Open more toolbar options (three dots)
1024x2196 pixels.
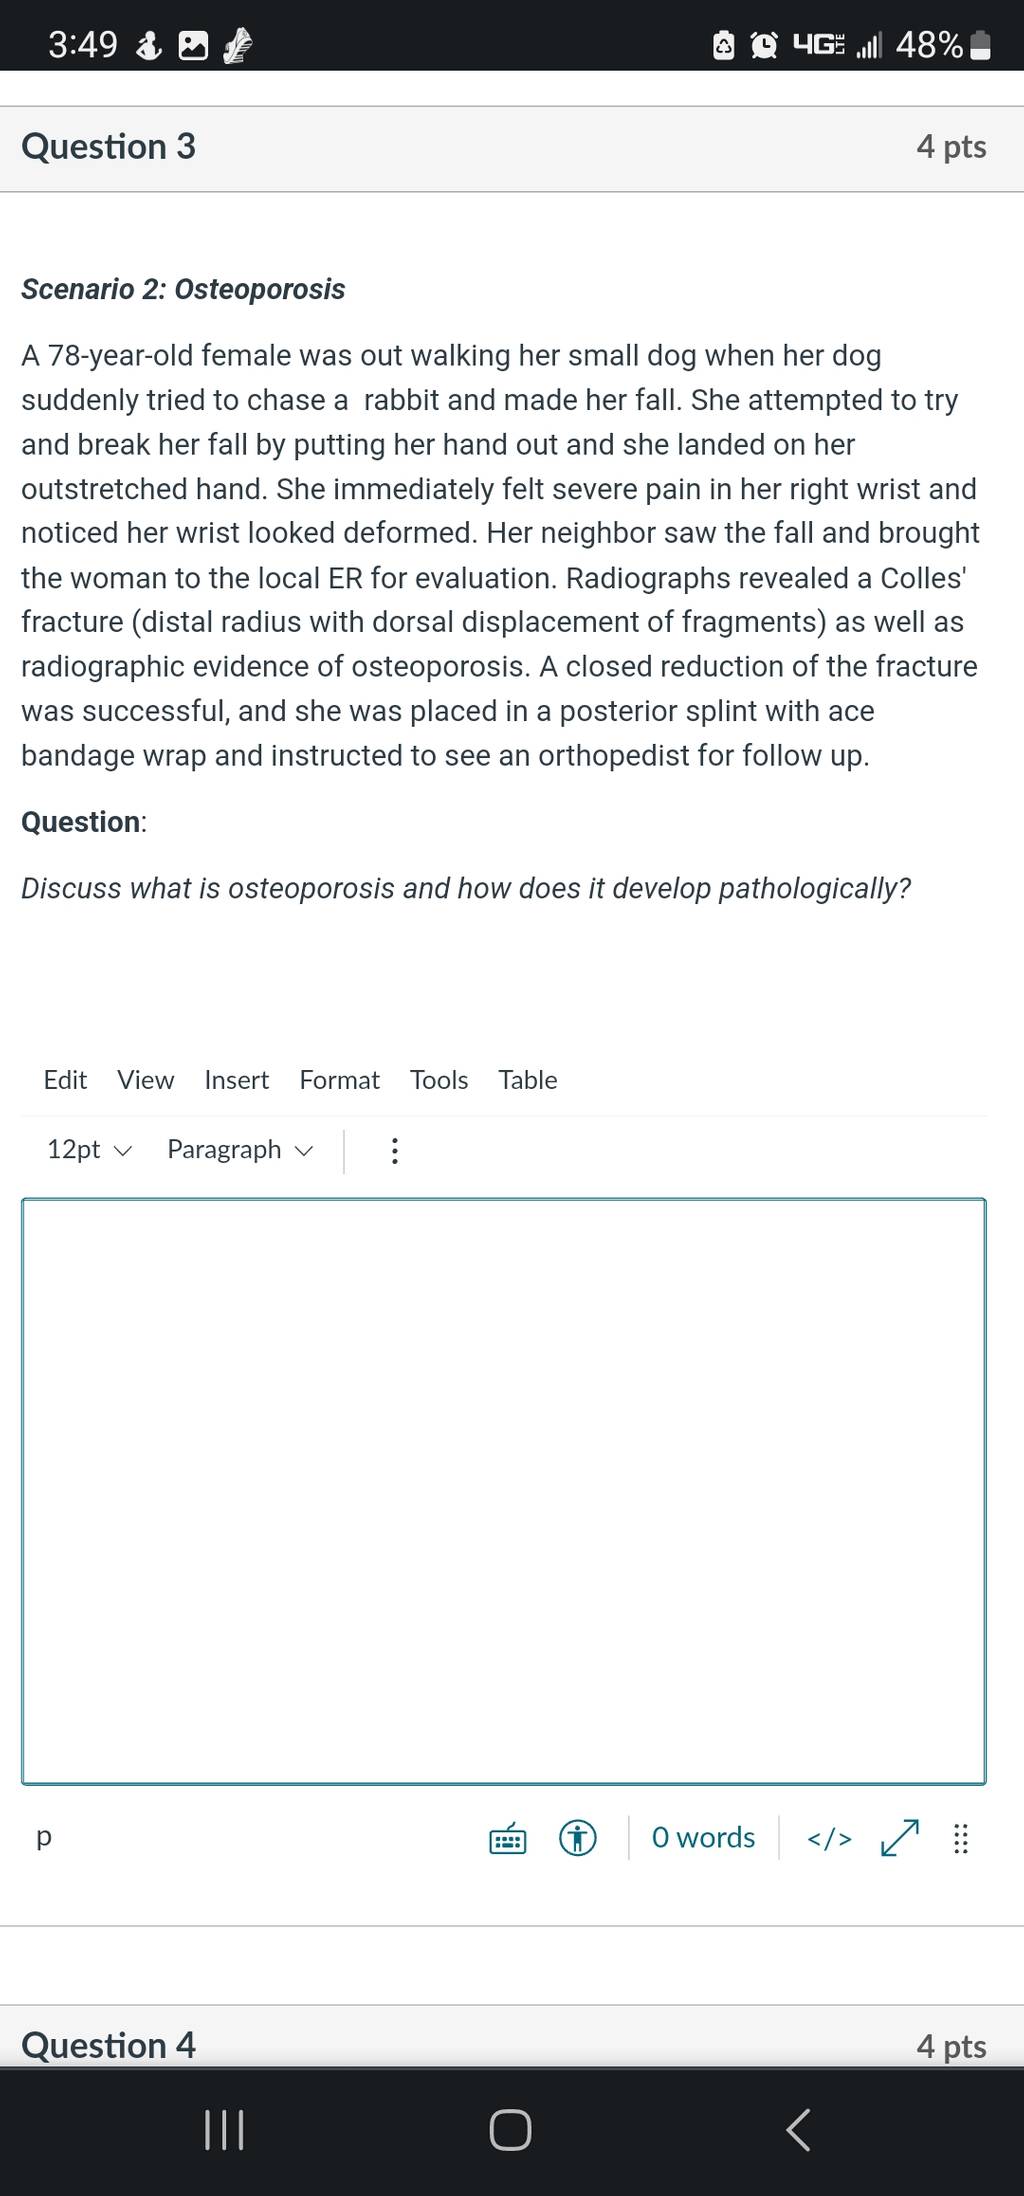click(395, 1151)
